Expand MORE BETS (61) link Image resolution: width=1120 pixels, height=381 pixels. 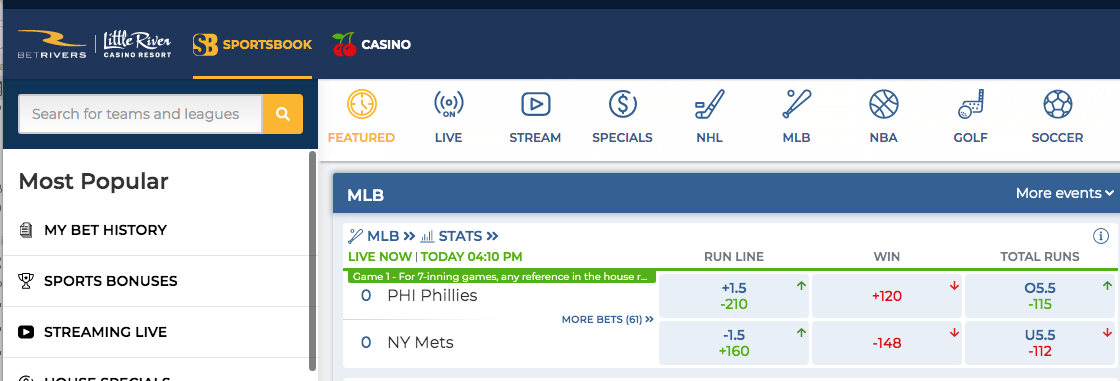pos(608,320)
